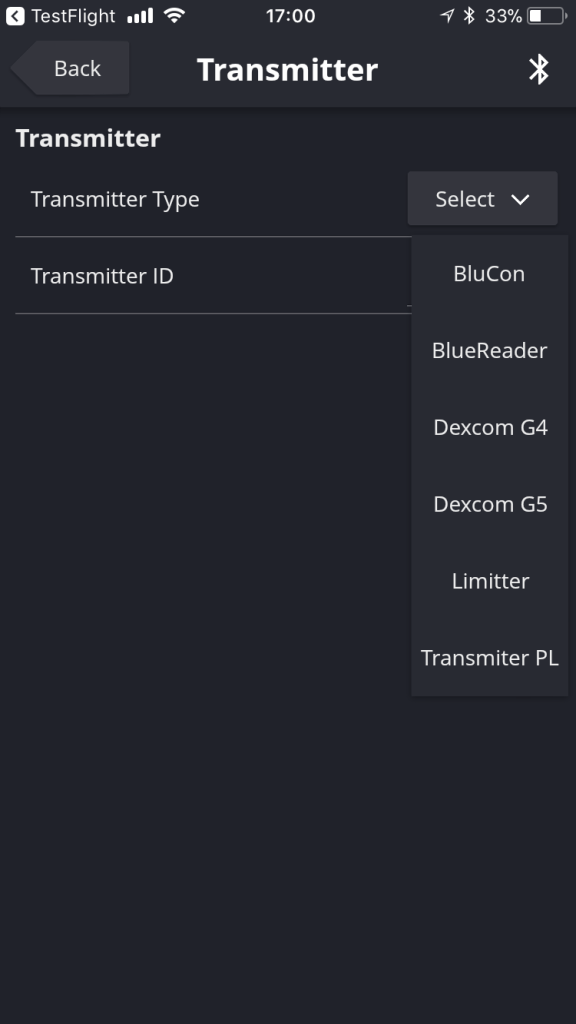This screenshot has height=1024, width=576.
Task: Tap the TestFlight return arrow icon
Action: pyautogui.click(x=15, y=16)
